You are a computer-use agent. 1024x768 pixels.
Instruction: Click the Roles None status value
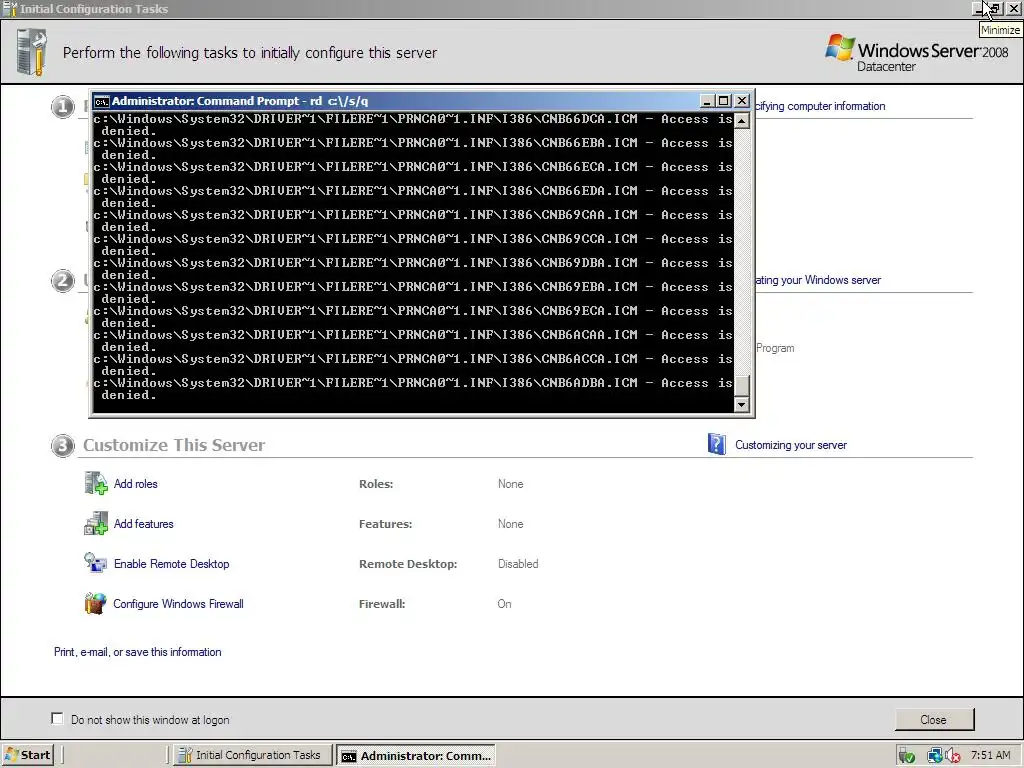(511, 484)
